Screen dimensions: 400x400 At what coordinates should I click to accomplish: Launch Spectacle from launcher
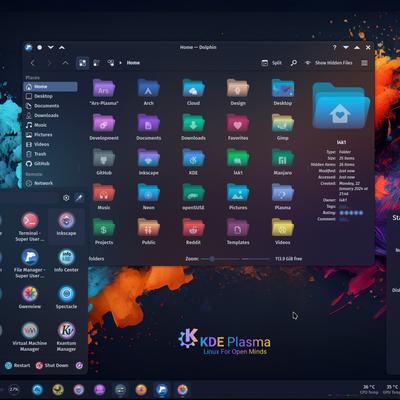[66, 297]
